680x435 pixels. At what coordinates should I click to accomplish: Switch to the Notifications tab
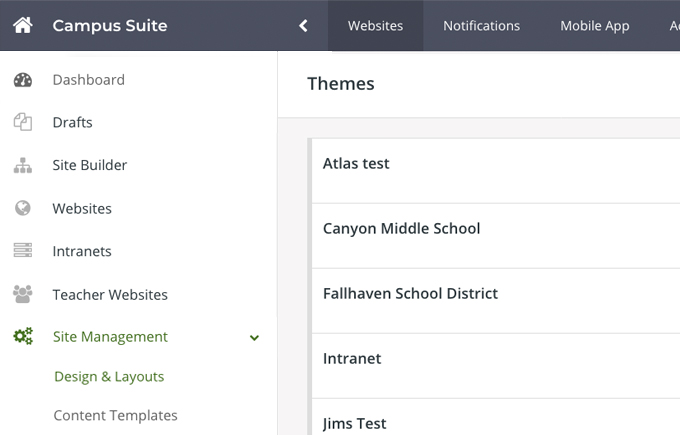point(481,26)
